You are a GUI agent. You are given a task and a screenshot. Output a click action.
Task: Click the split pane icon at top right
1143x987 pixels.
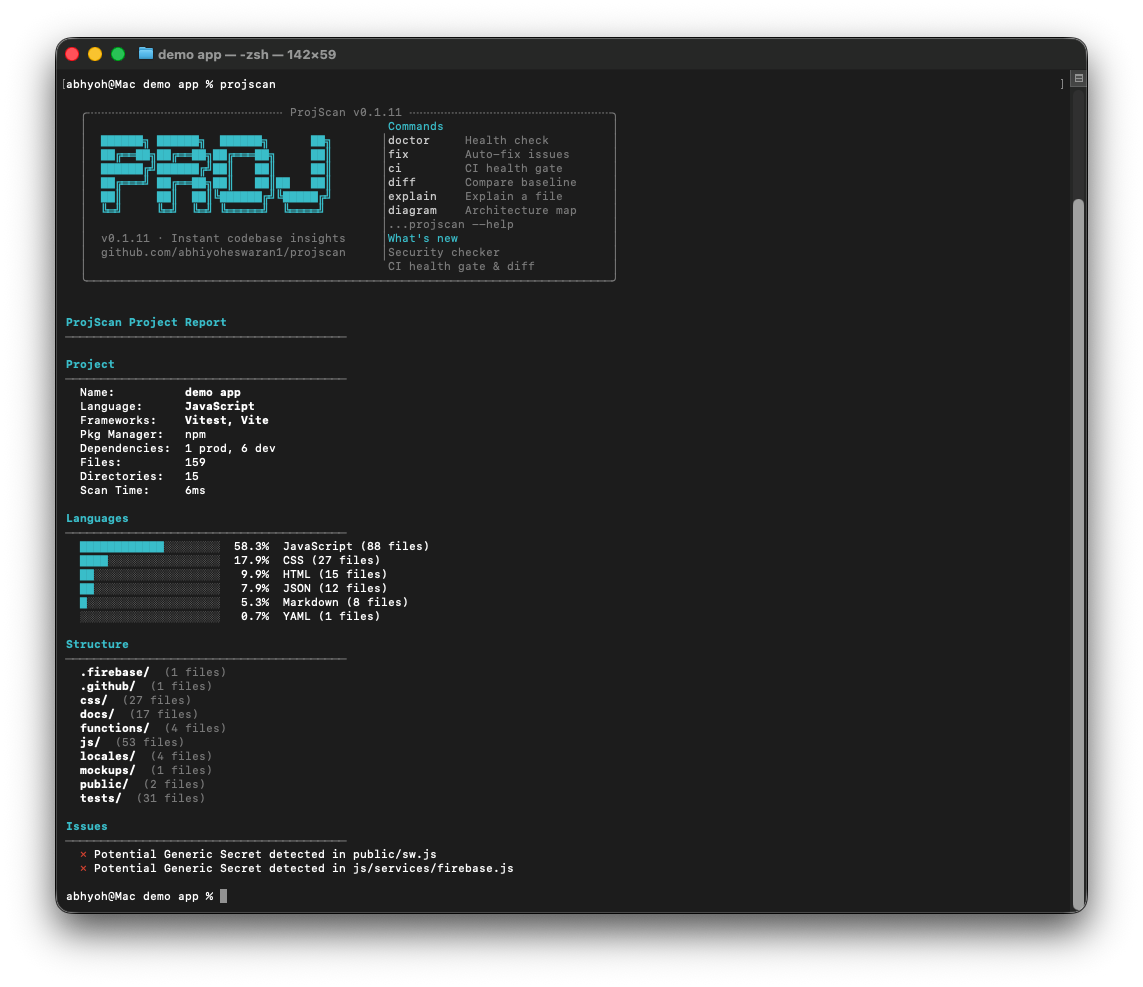tap(1077, 78)
